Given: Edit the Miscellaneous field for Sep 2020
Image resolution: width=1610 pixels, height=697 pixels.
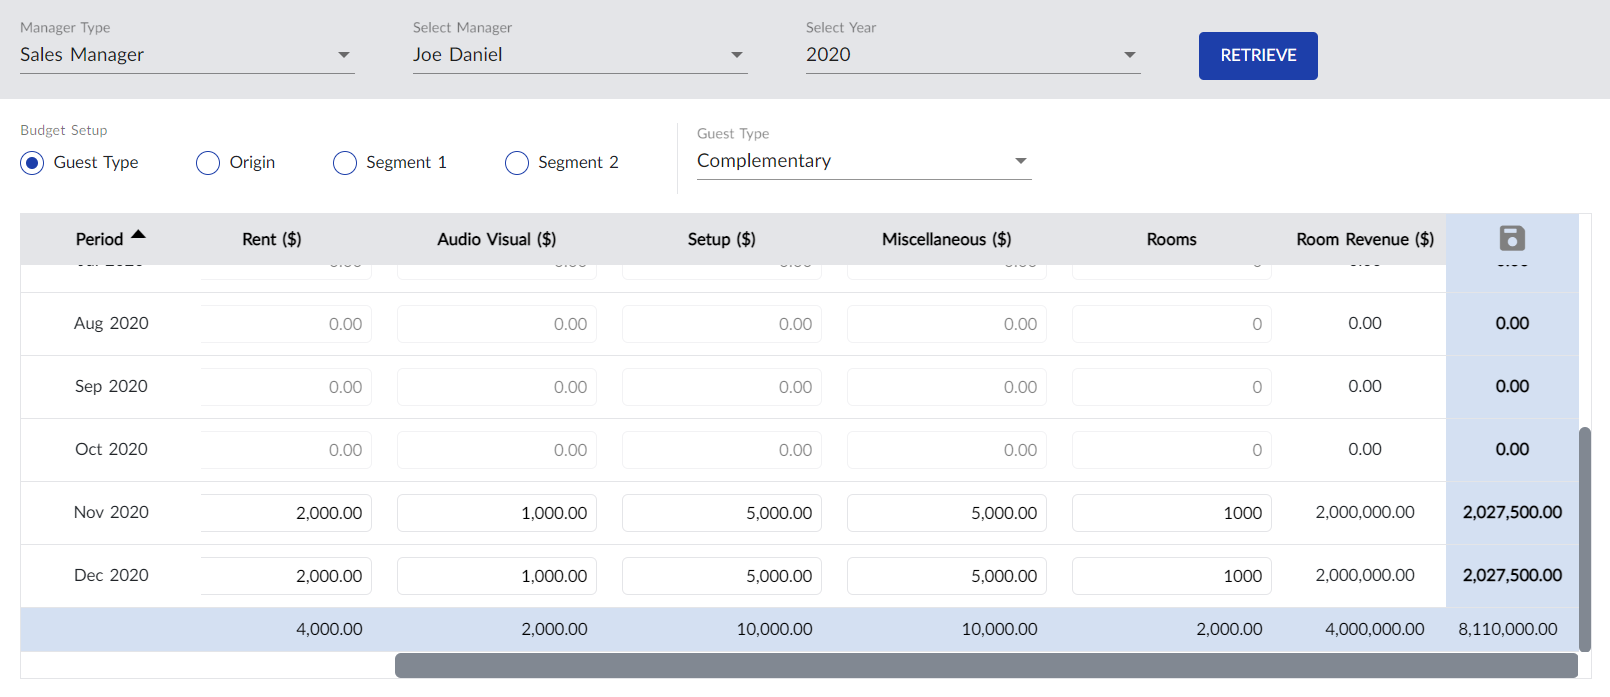Looking at the screenshot, I should tap(947, 387).
